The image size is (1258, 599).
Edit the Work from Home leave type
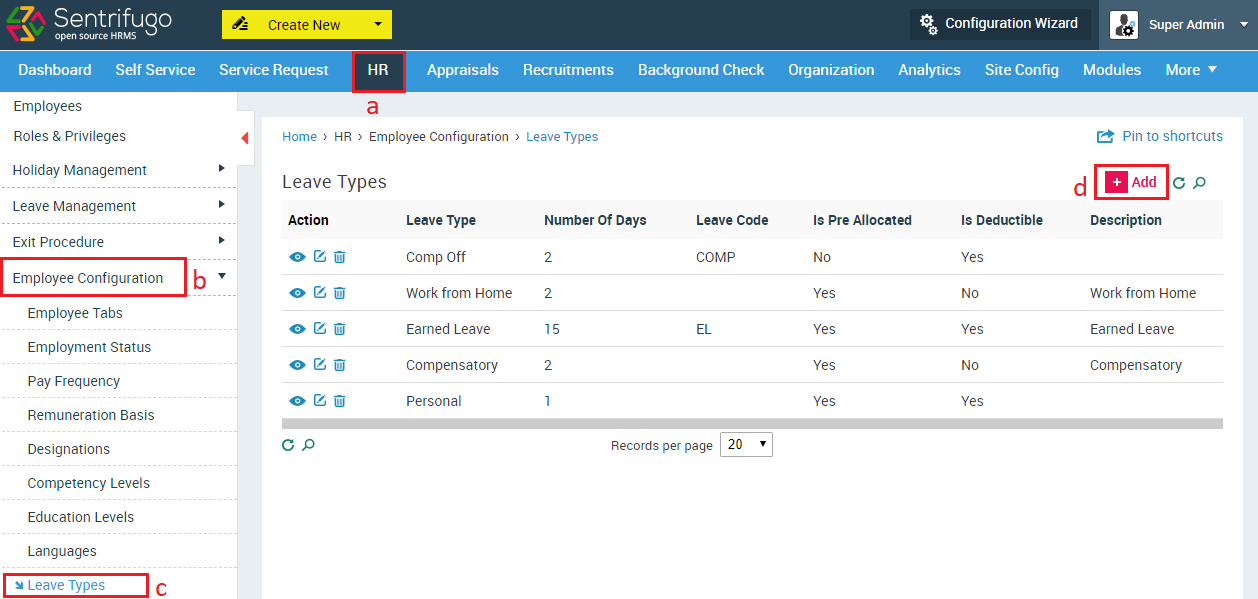coord(320,293)
